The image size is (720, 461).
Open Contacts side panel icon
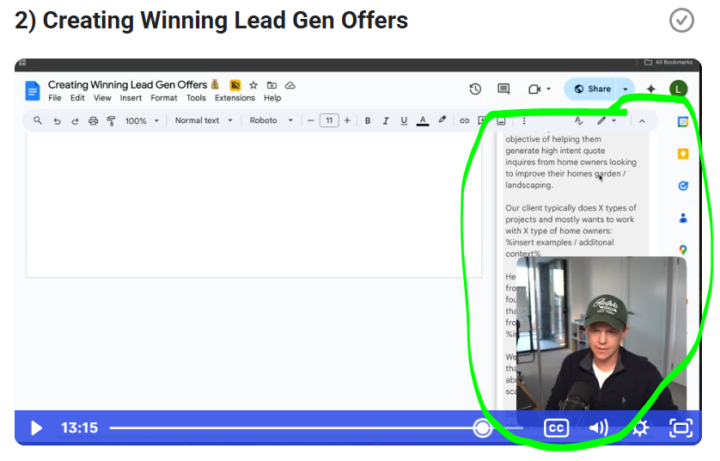tap(683, 218)
